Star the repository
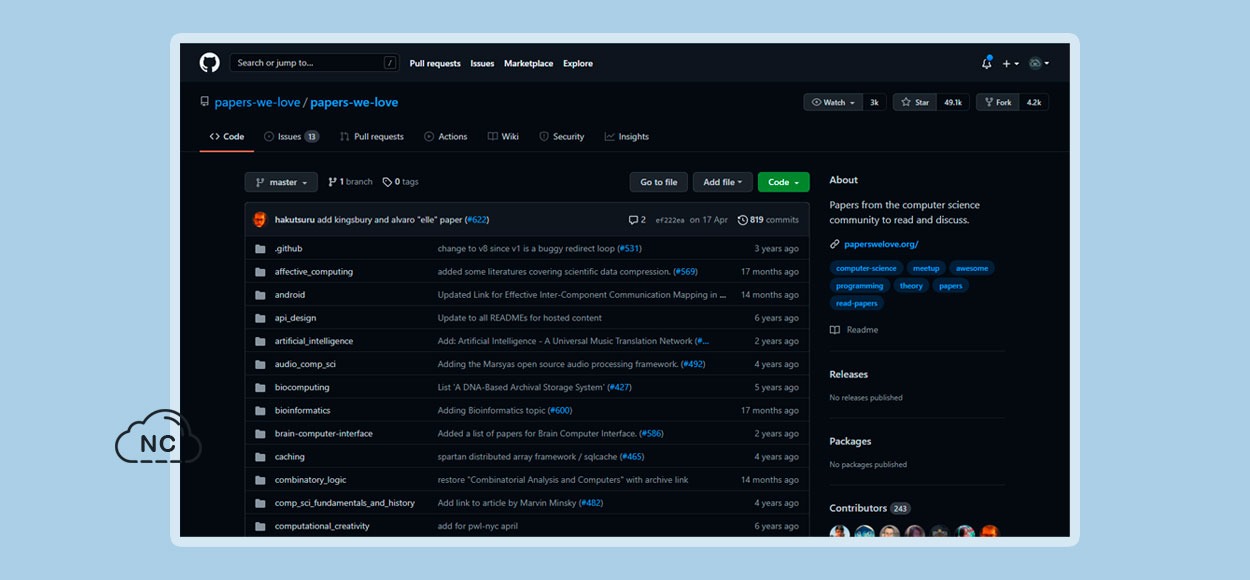Screen dimensions: 1250x580 (x=915, y=102)
